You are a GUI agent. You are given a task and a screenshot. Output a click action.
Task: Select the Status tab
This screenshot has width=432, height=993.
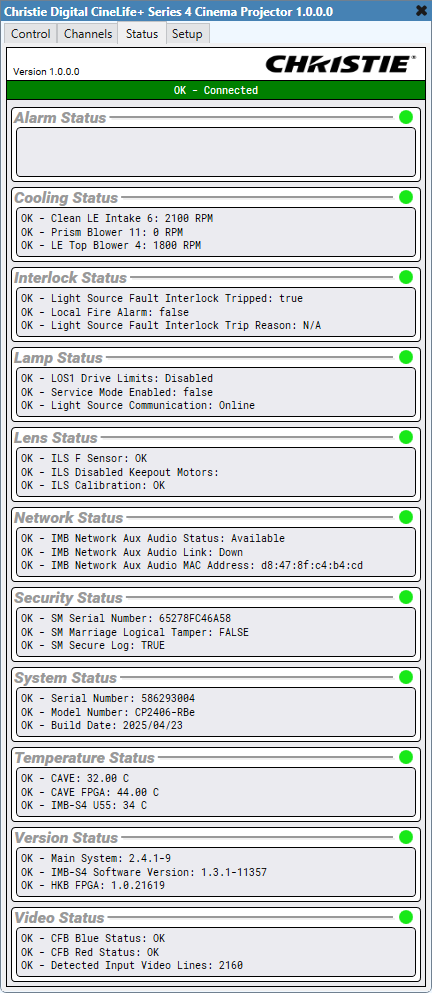[x=142, y=34]
